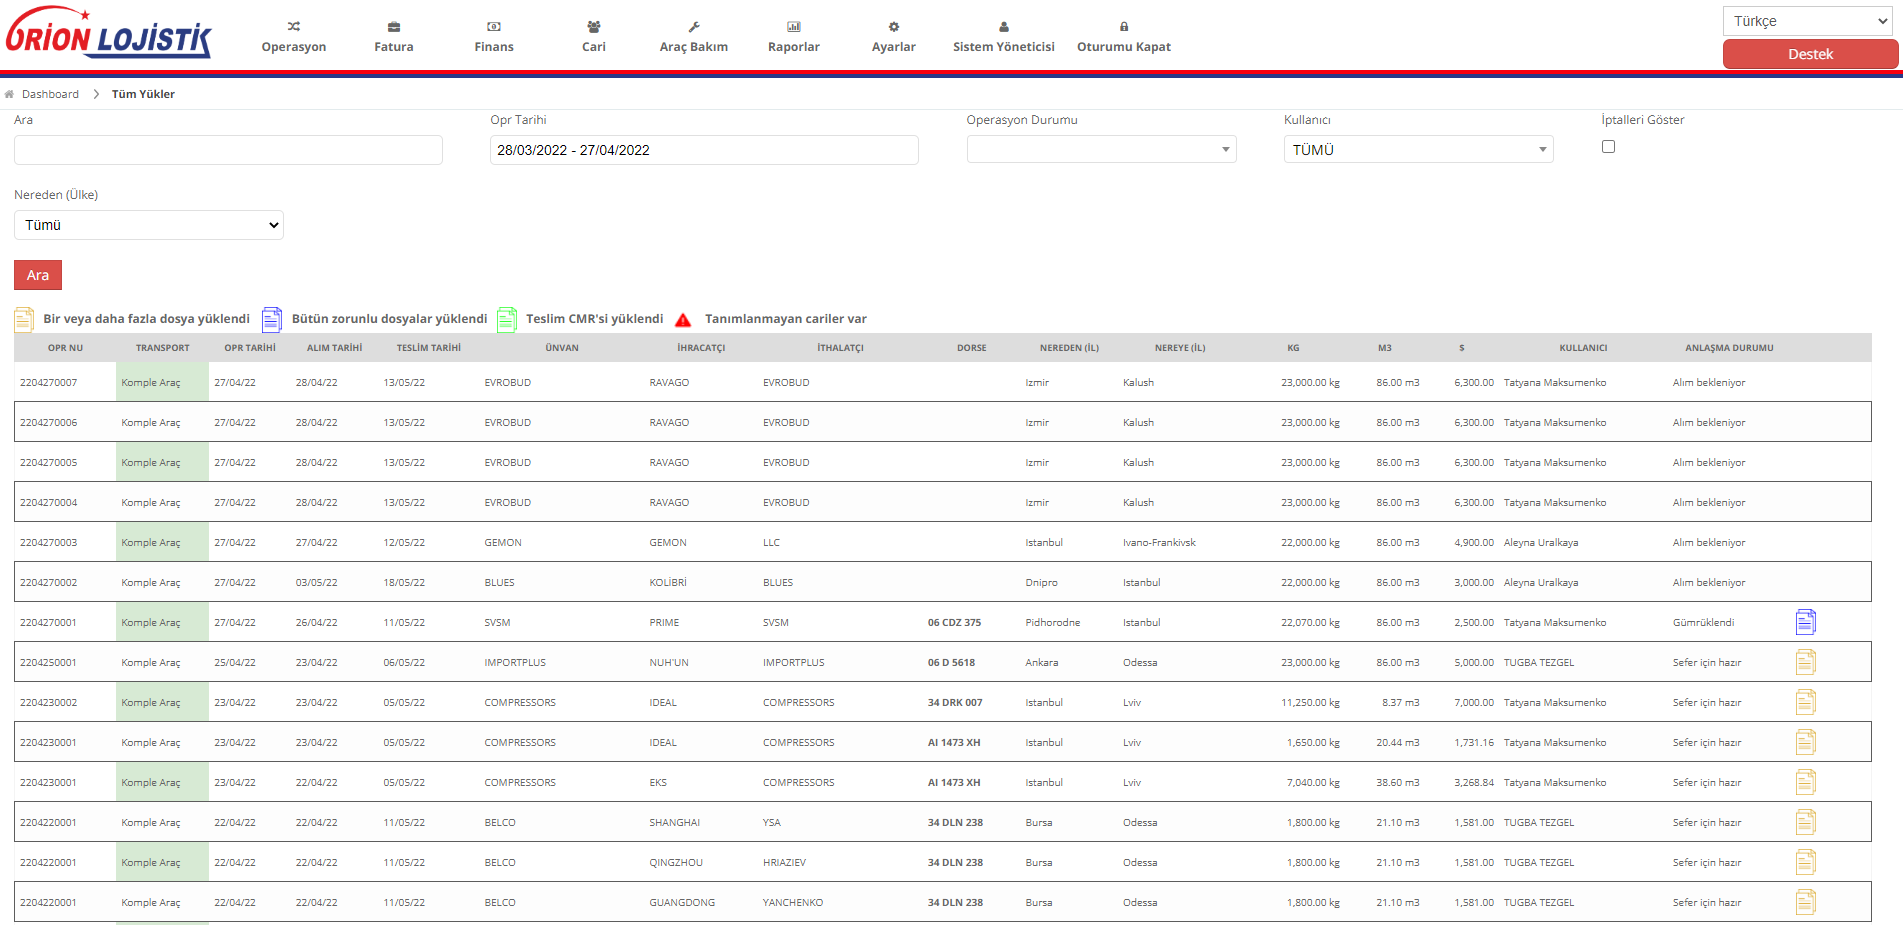Open the Nereden (Ülke) Tümü dropdown
The image size is (1903, 925).
coord(149,225)
